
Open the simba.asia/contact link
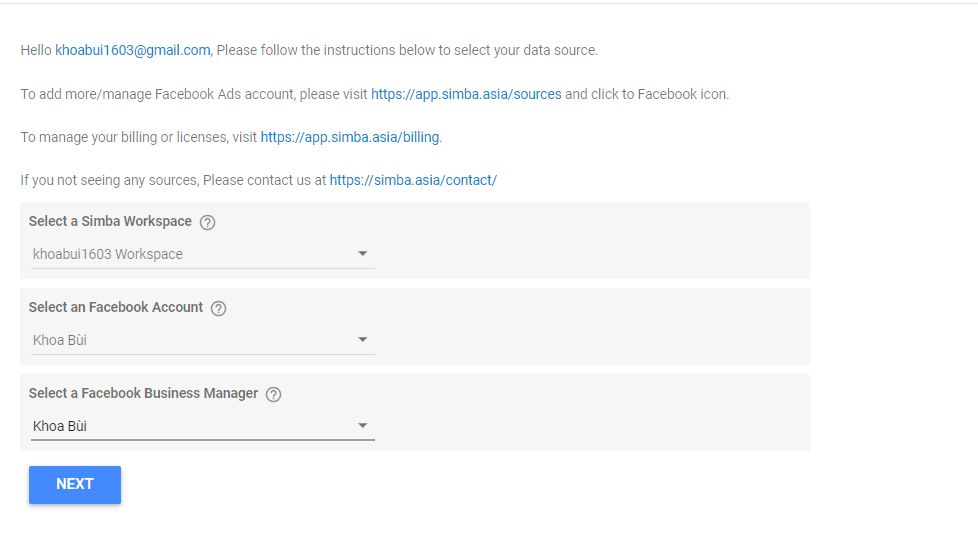pyautogui.click(x=413, y=180)
